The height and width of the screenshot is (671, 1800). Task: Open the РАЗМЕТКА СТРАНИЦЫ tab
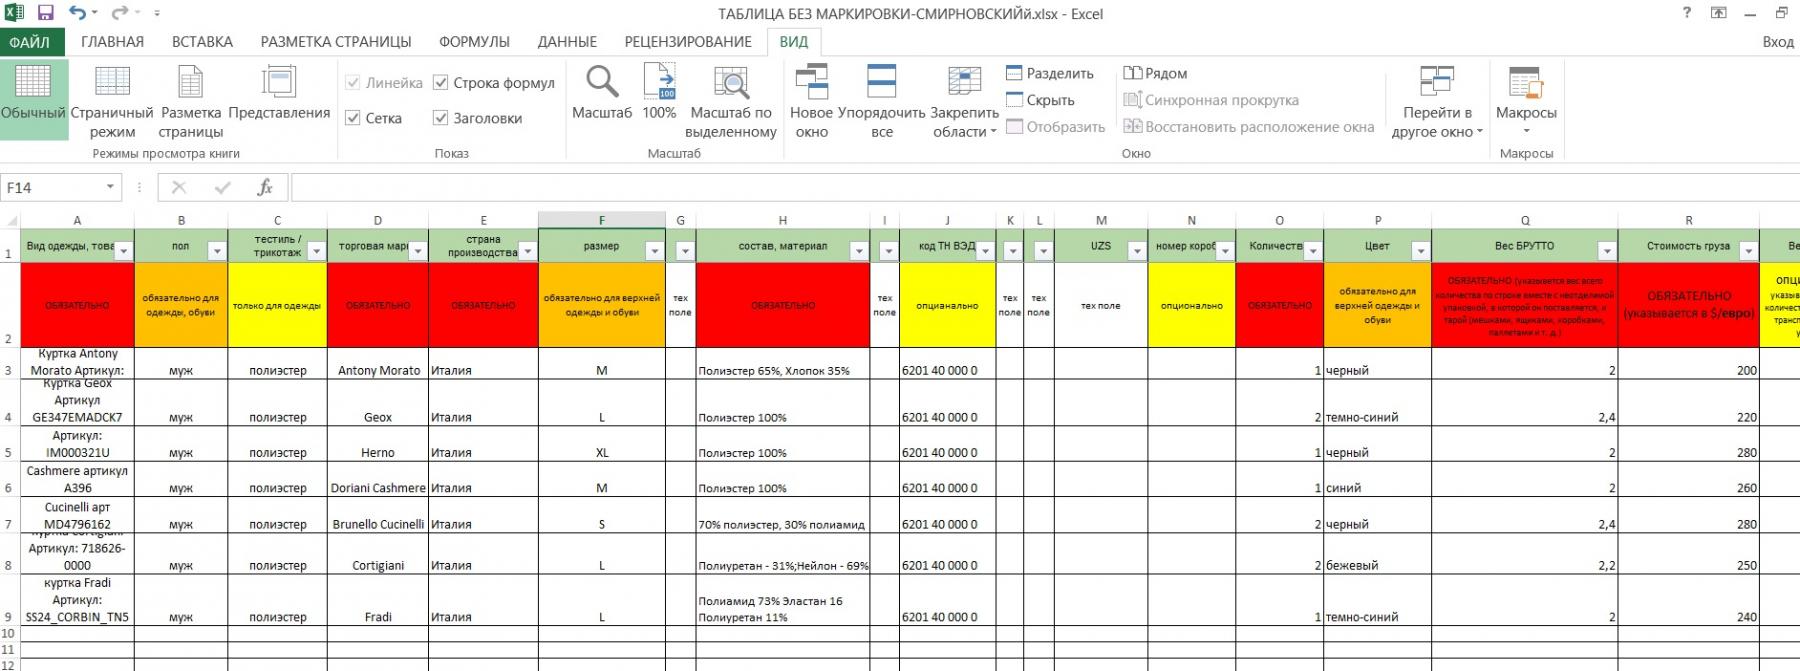tap(336, 42)
